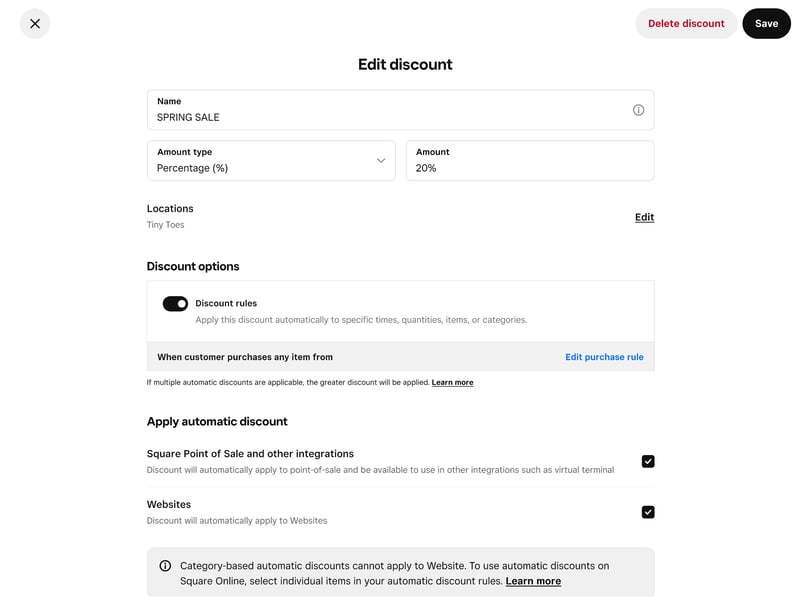Uncheck the Websites automatic discount checkbox
800x606 pixels.
pyautogui.click(x=648, y=512)
